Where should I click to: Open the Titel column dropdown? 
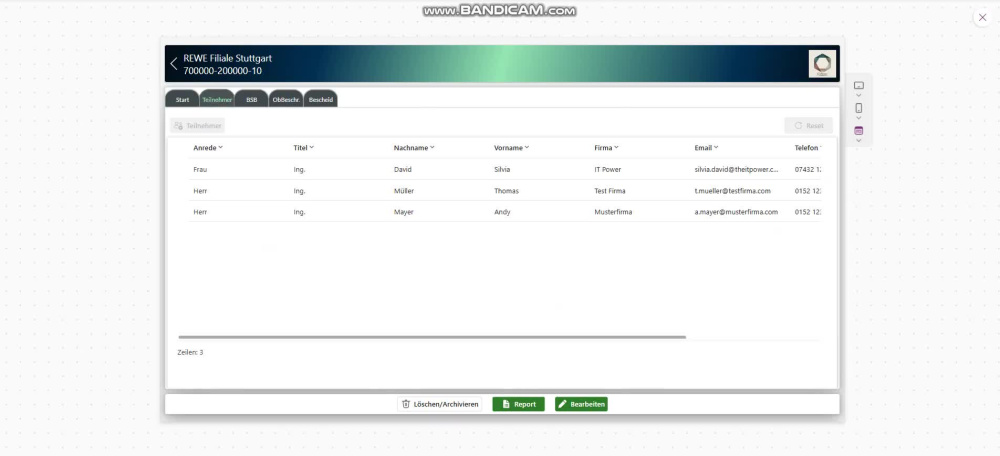pos(311,147)
